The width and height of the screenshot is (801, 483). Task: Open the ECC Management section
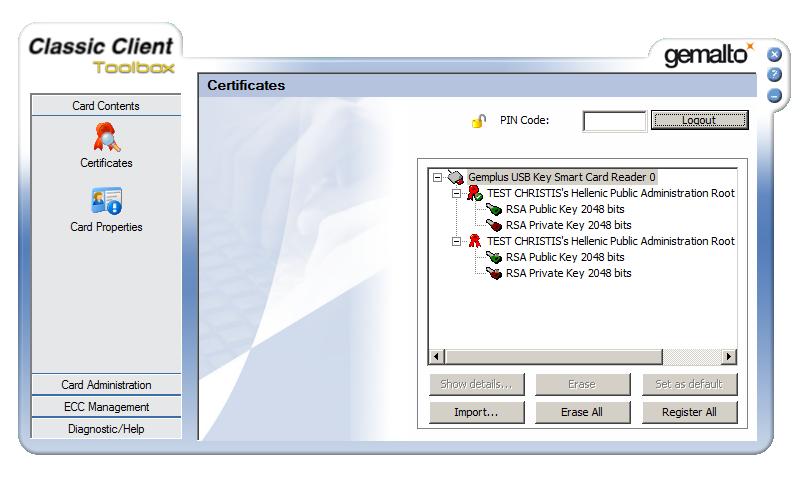coord(106,407)
